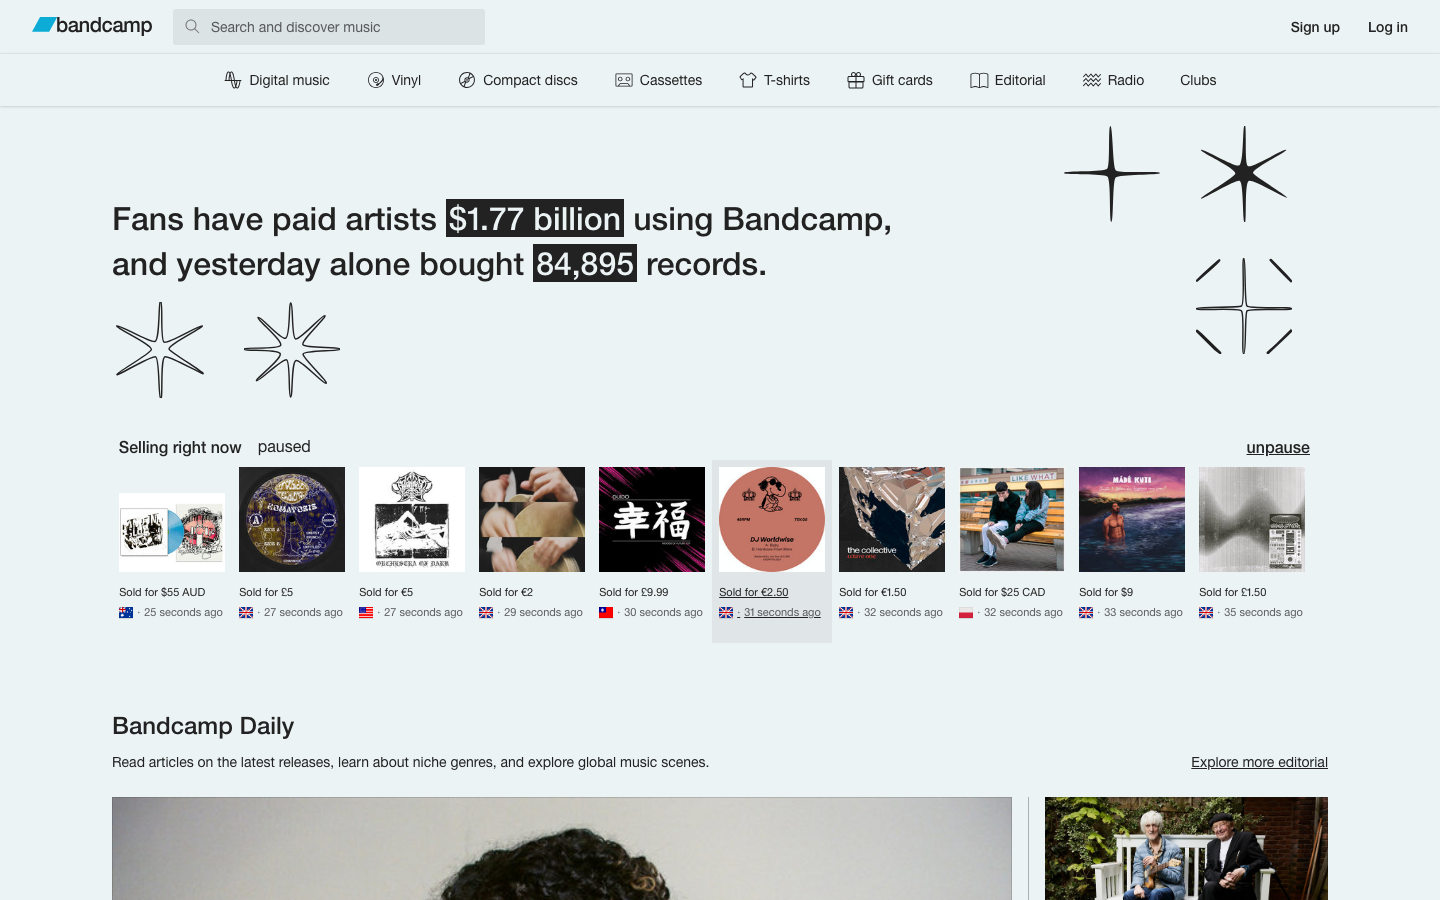Viewport: 1440px width, 900px height.
Task: Click the $1.77 billion highlighted figure
Action: pyautogui.click(x=535, y=218)
